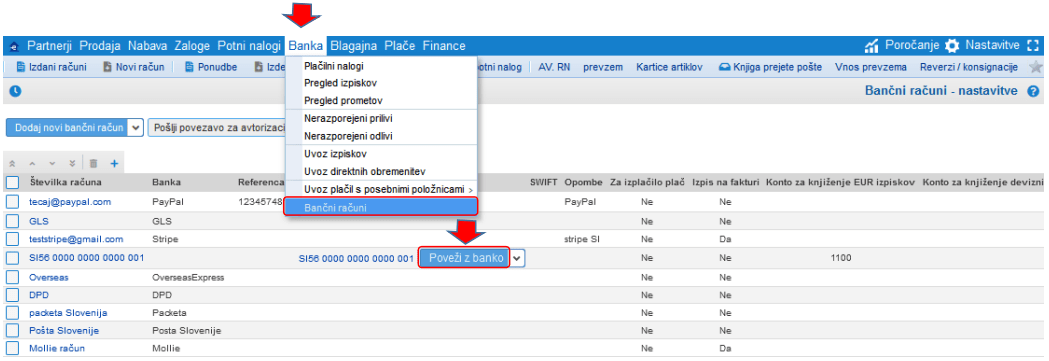Screen dimensions: 1049x361
Task: Check the Overseas row checkbox
Action: (13, 277)
